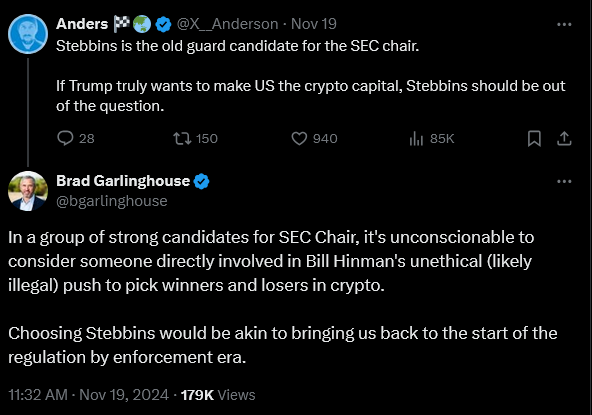This screenshot has width=592, height=415.
Task: Like Anders' tweet with heart icon
Action: point(299,139)
